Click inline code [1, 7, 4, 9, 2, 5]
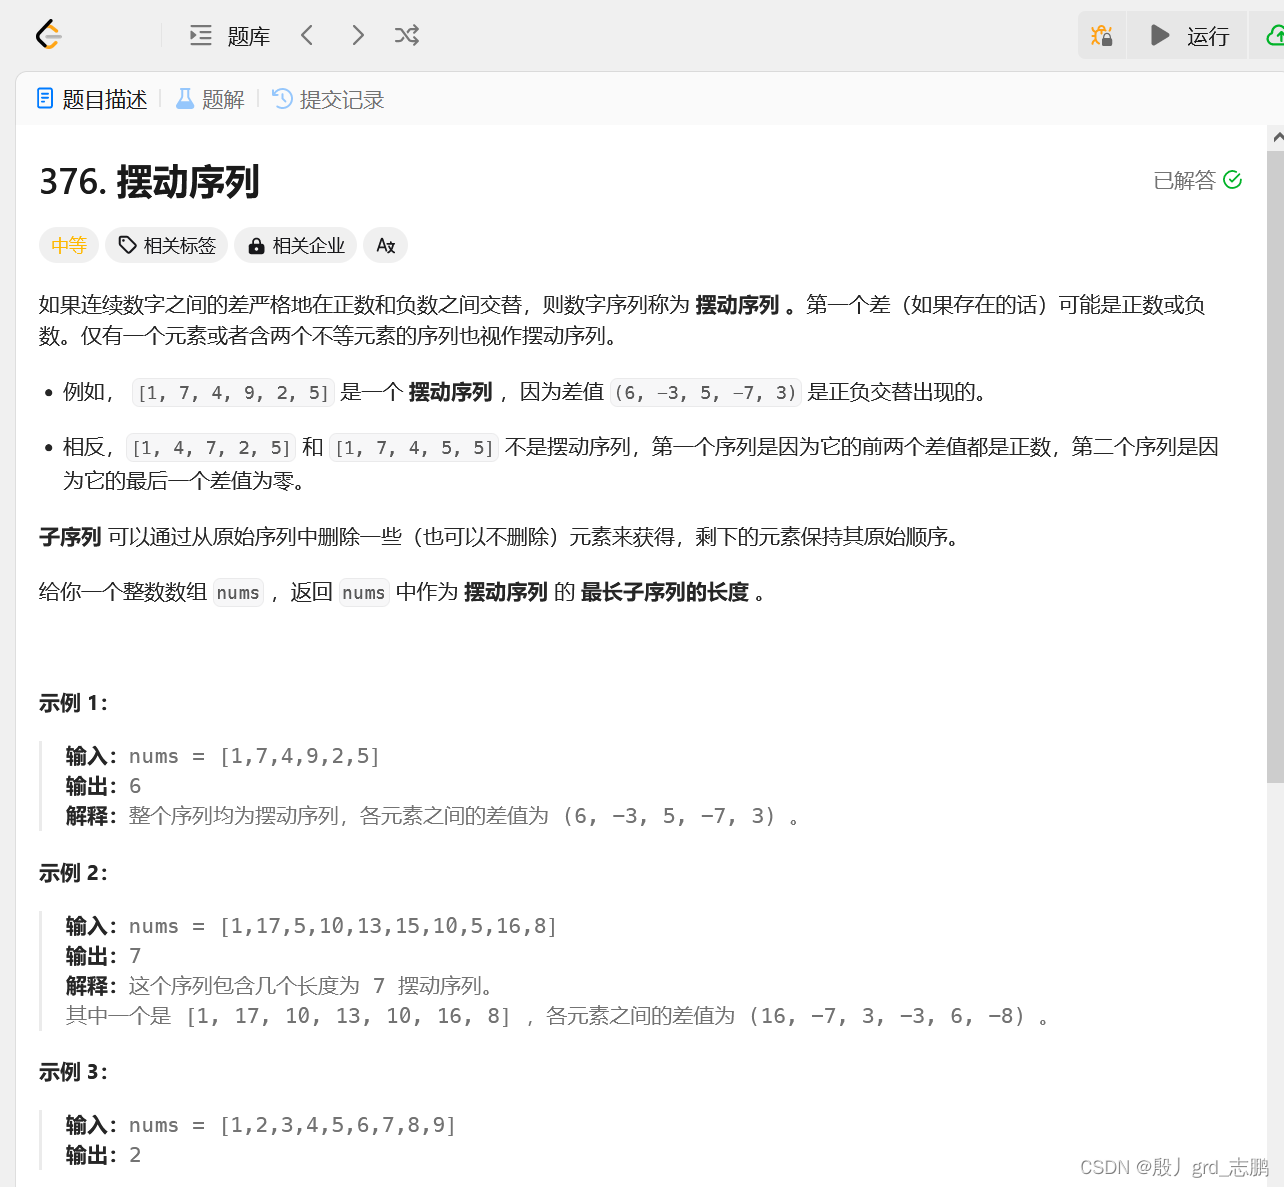The width and height of the screenshot is (1284, 1187). point(232,392)
